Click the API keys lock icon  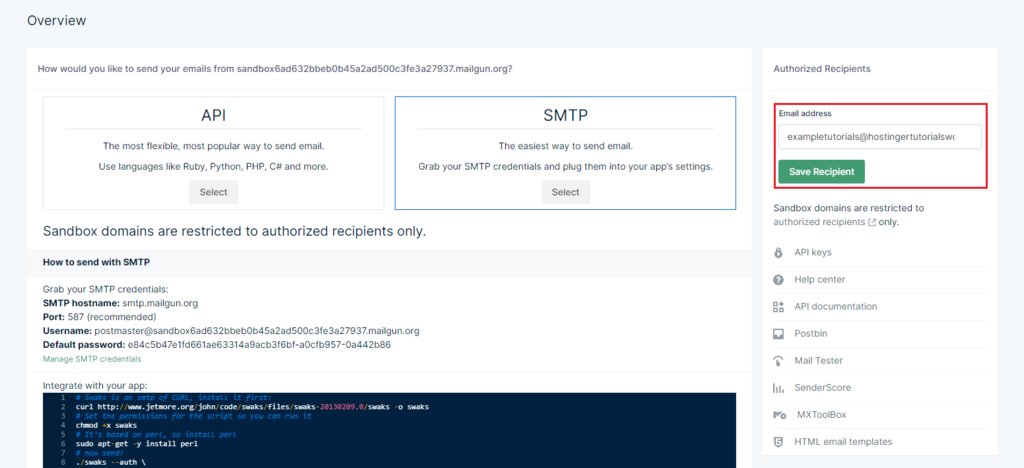[778, 253]
